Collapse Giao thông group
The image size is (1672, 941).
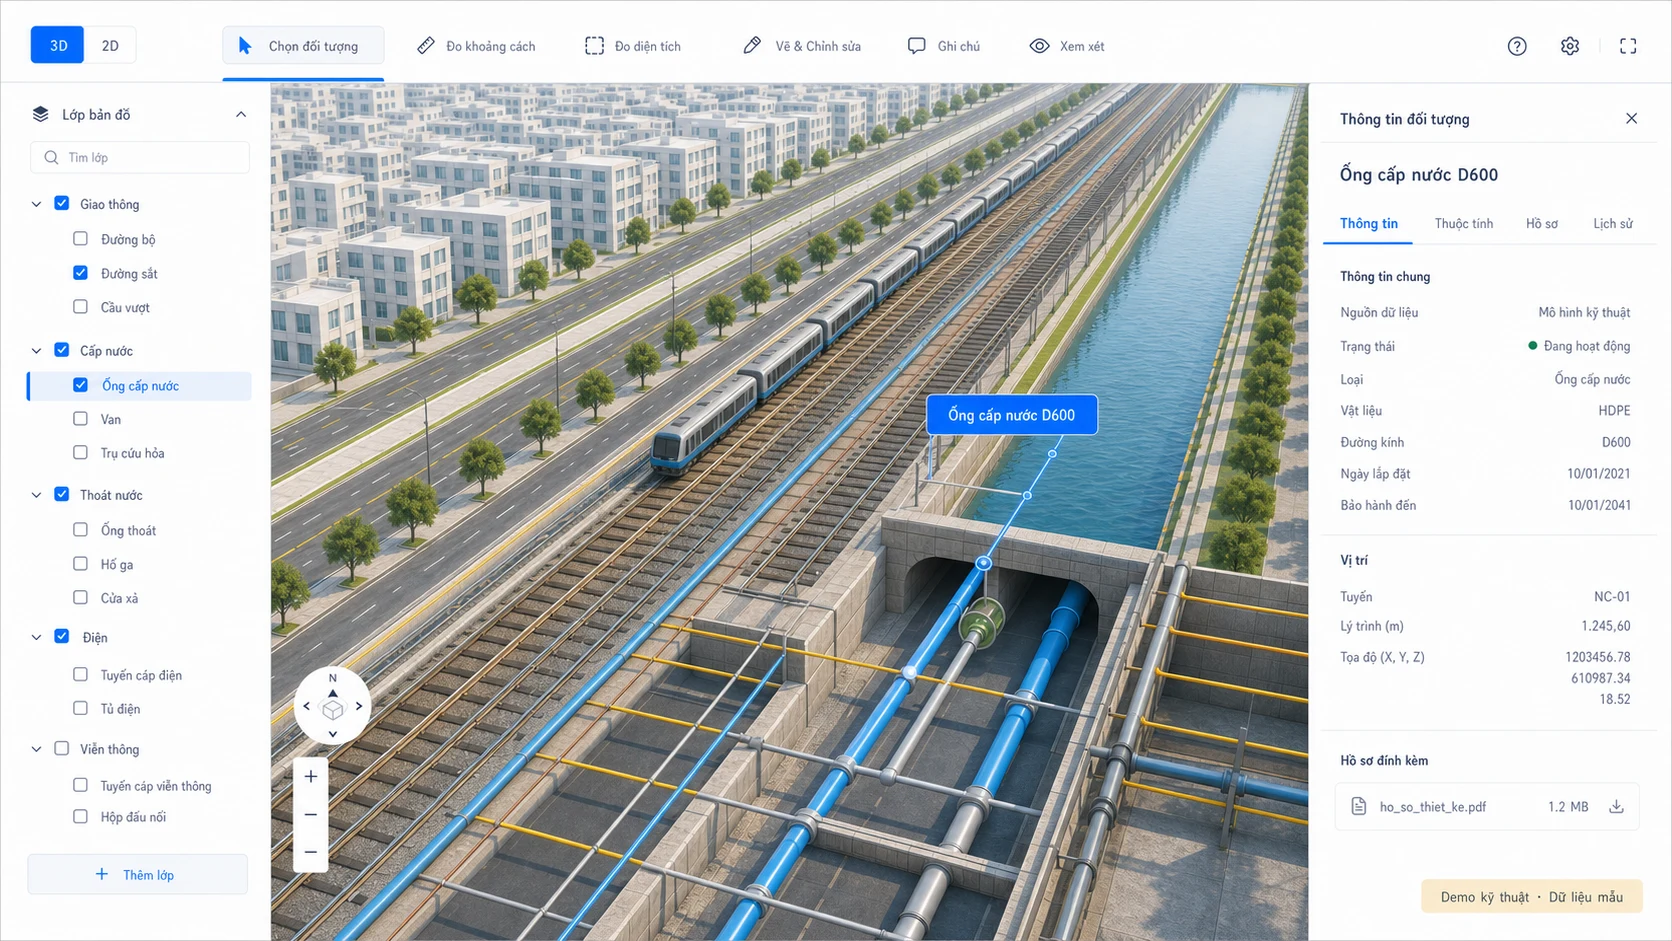click(x=37, y=204)
